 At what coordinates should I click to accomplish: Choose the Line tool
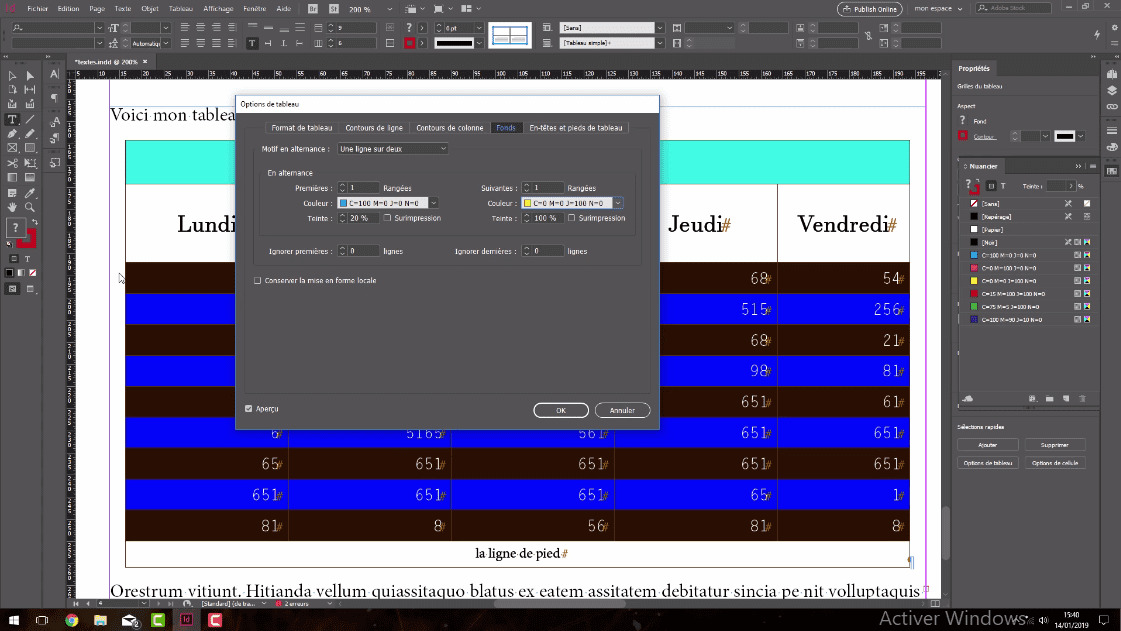(30, 119)
